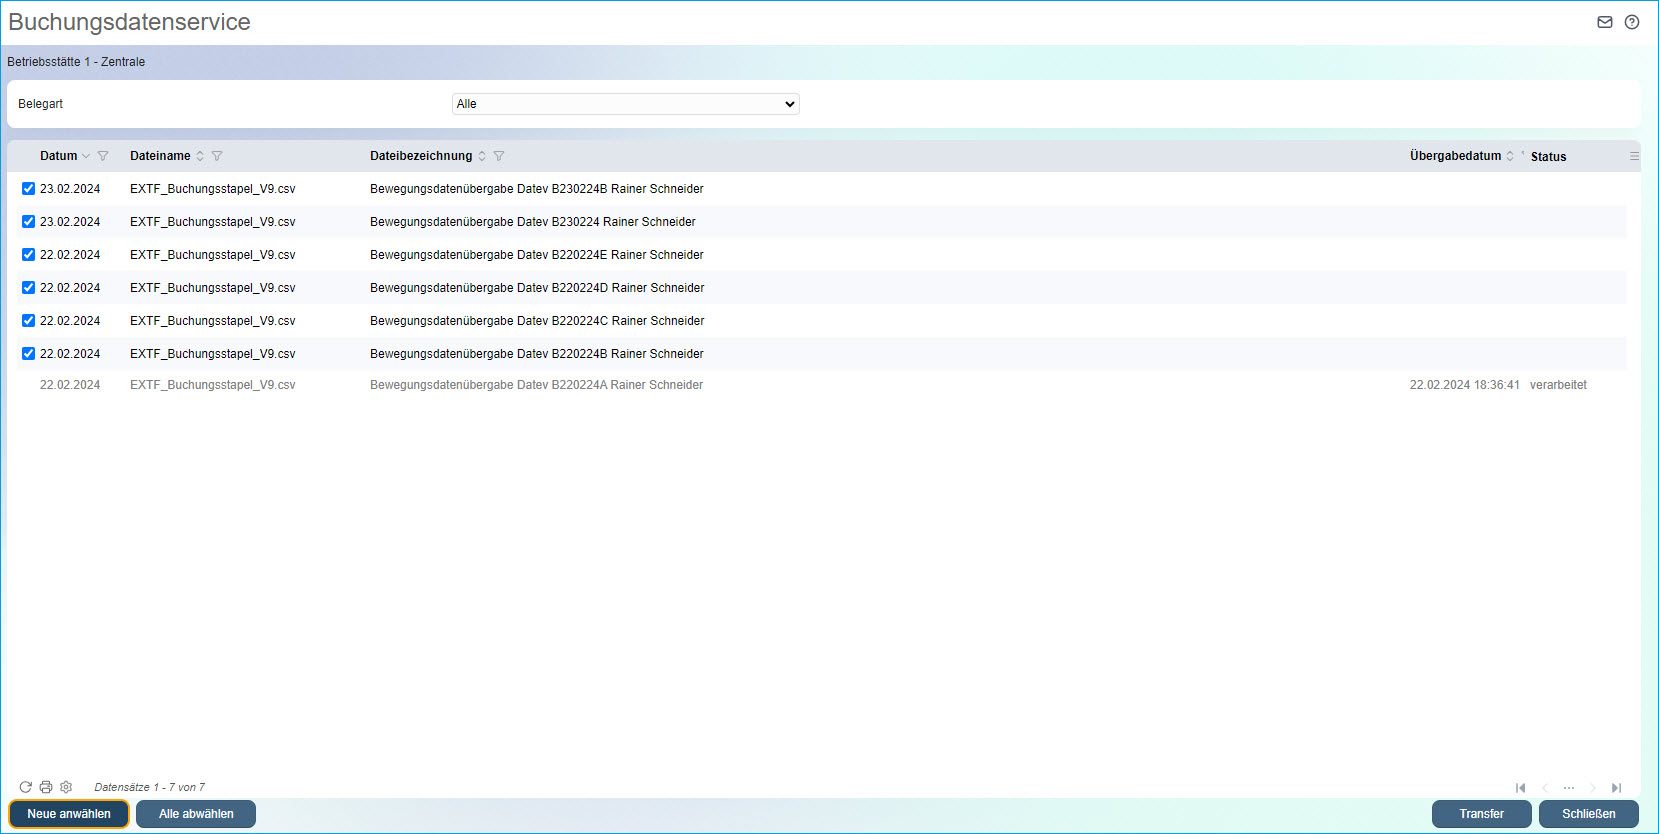Uncheck the B220224E row checkbox

click(x=28, y=254)
